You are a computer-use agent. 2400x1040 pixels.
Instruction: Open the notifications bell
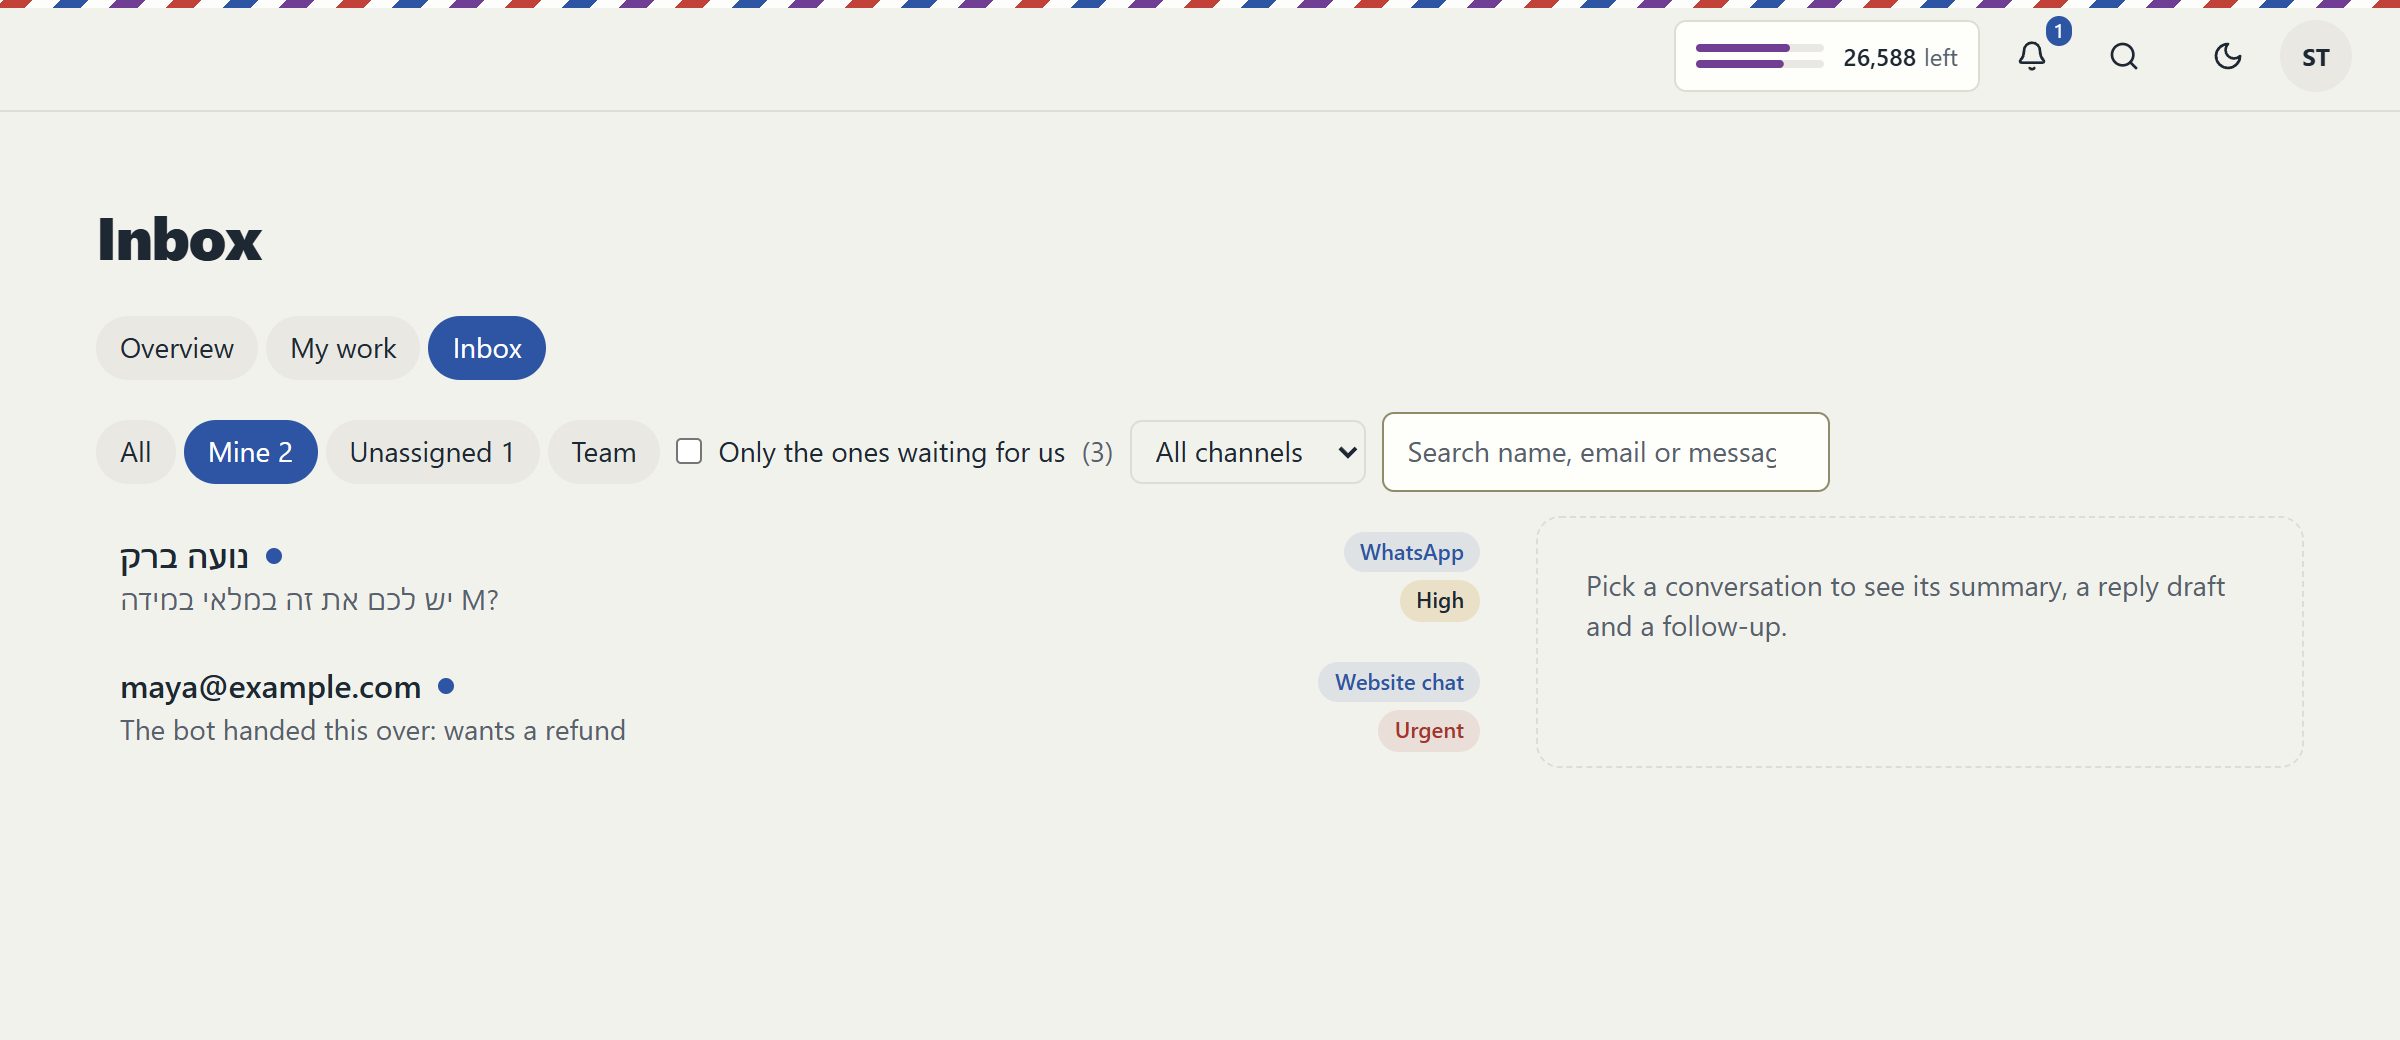[2032, 56]
